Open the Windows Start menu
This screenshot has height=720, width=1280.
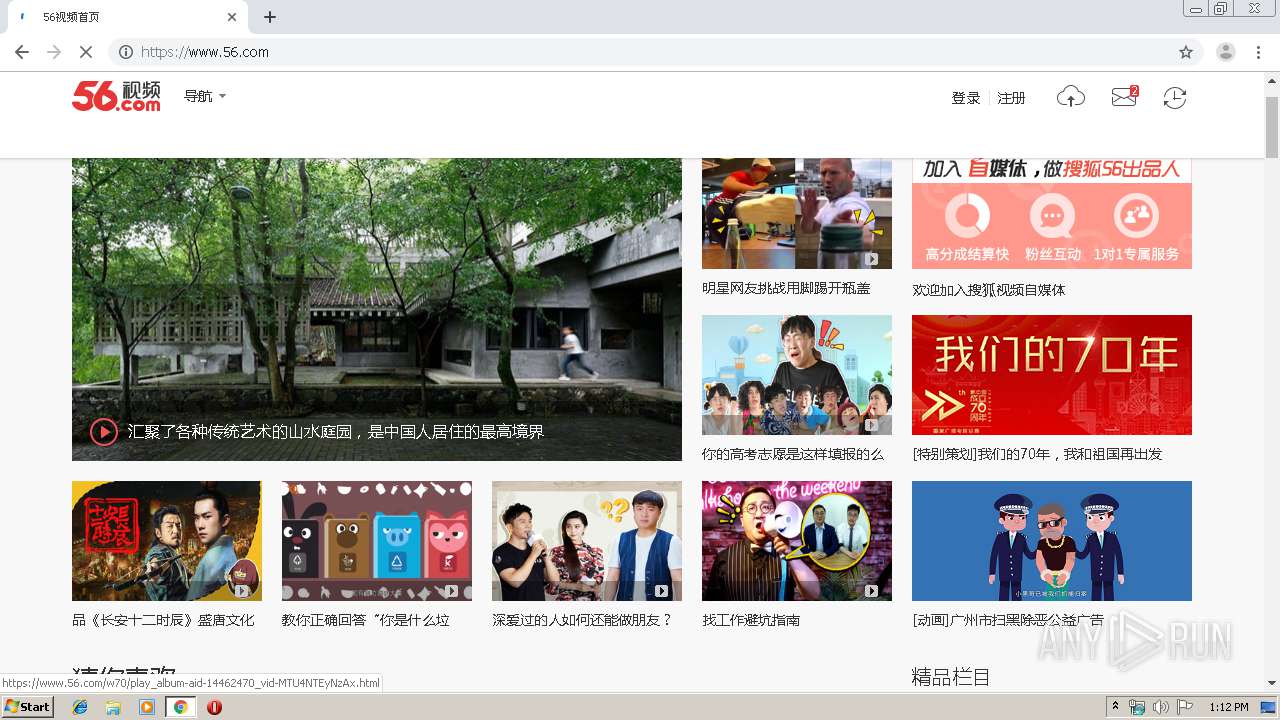click(28, 707)
